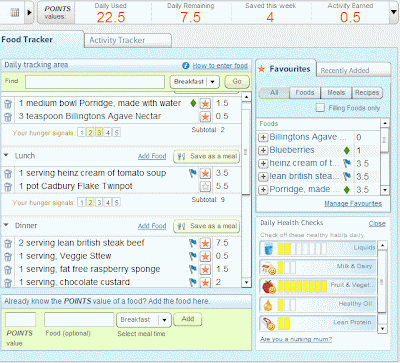Filter favourites by Foods
This screenshot has width=400, height=363.
[x=305, y=93]
